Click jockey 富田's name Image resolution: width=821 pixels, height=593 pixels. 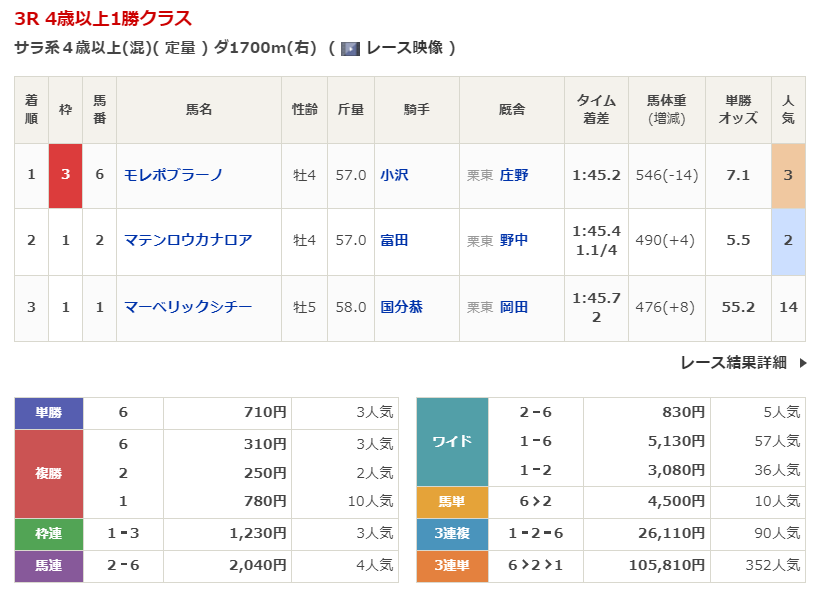tap(394, 241)
